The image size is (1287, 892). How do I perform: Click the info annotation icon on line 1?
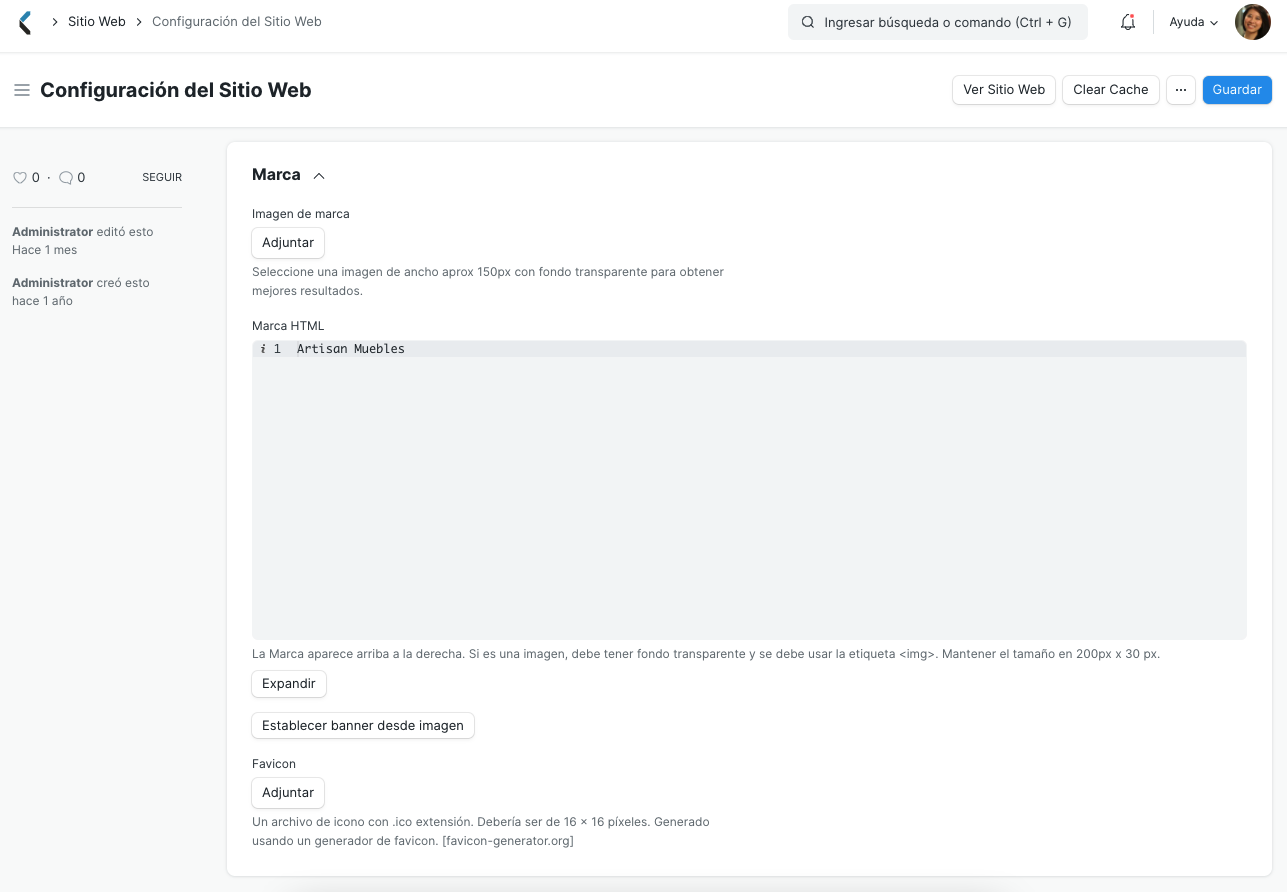262,349
